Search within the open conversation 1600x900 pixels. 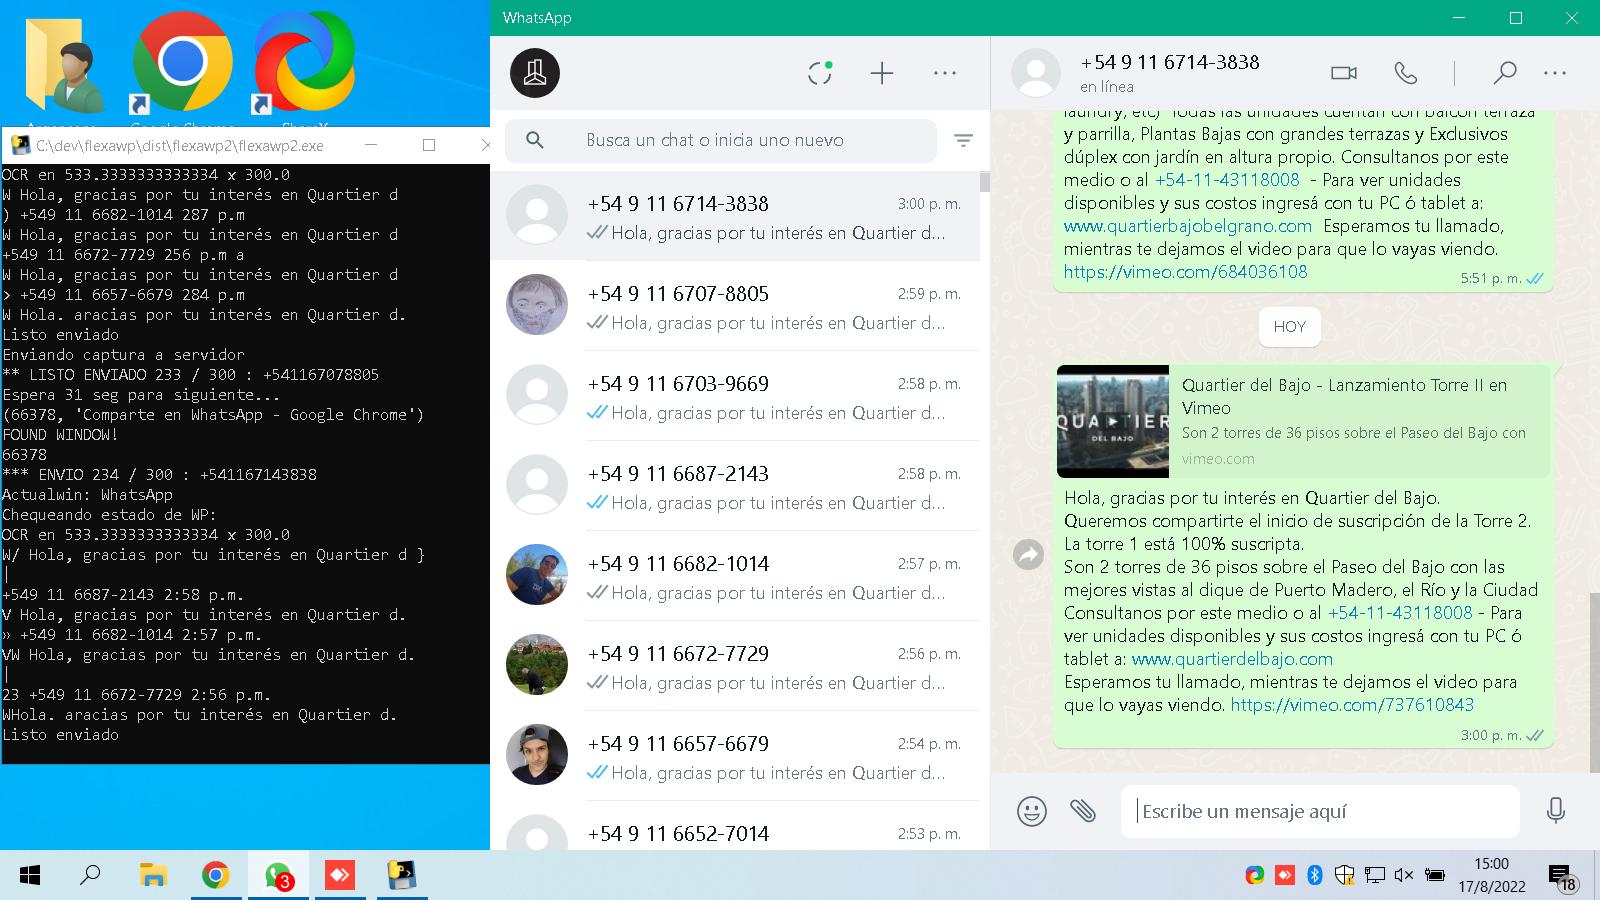tap(1504, 73)
